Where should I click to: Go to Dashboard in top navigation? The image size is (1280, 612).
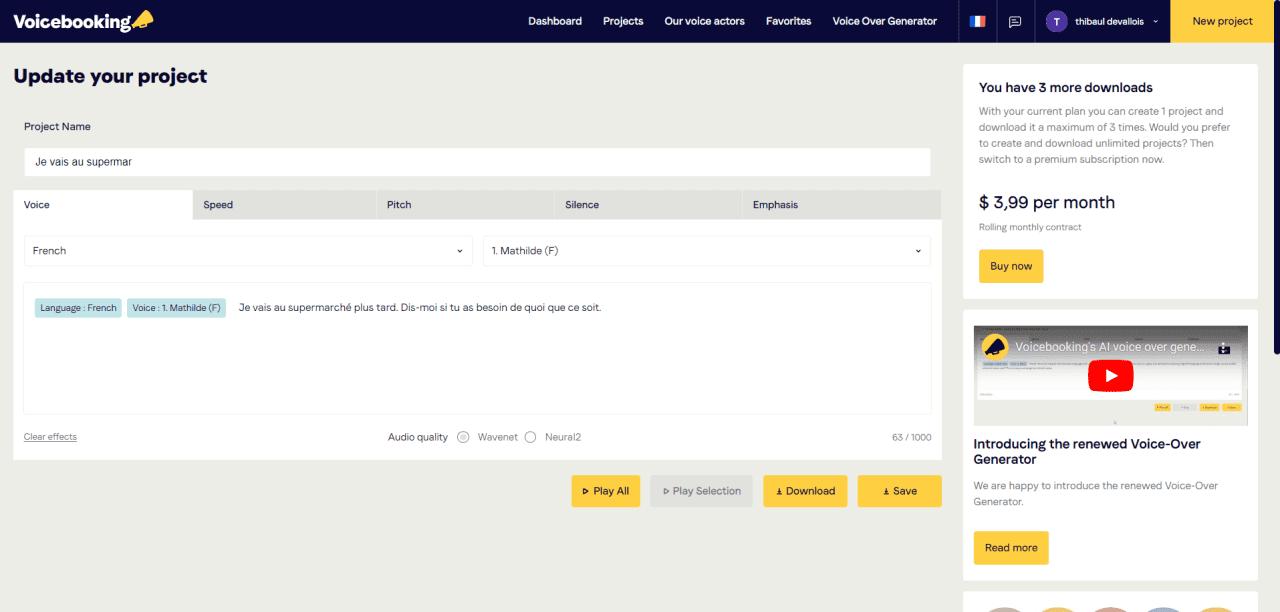click(555, 21)
